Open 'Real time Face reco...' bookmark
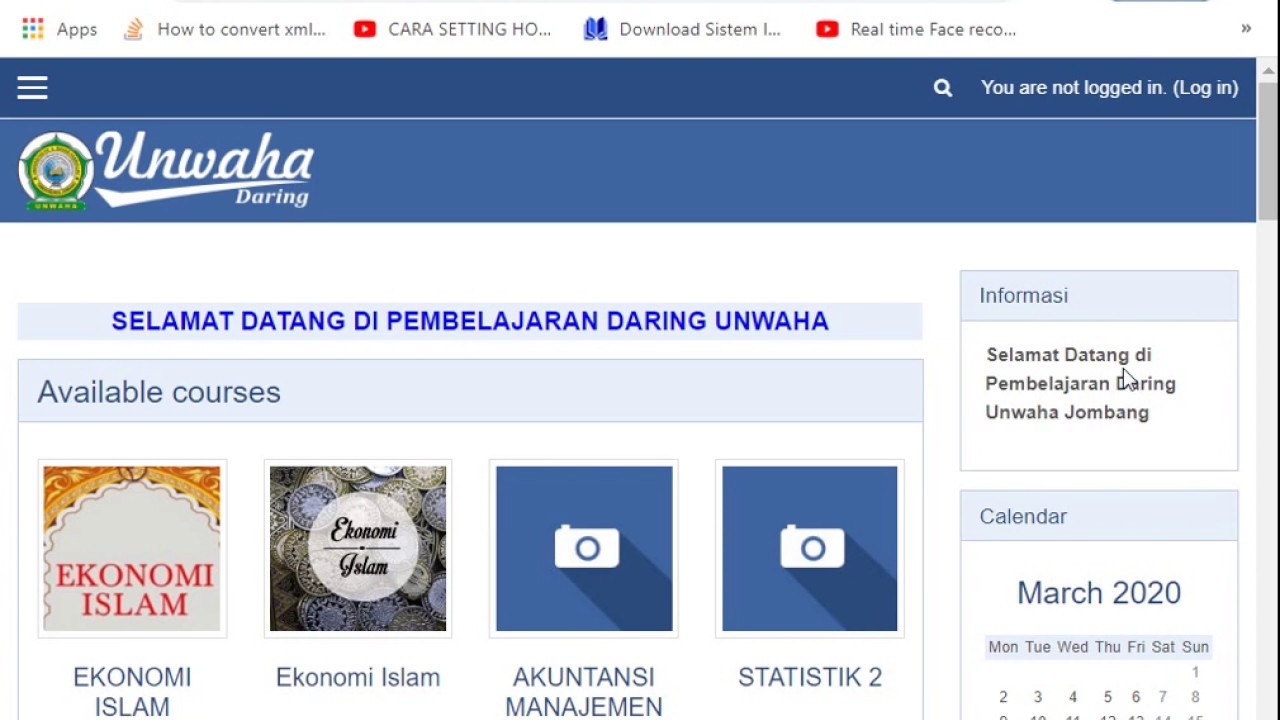 coord(916,29)
